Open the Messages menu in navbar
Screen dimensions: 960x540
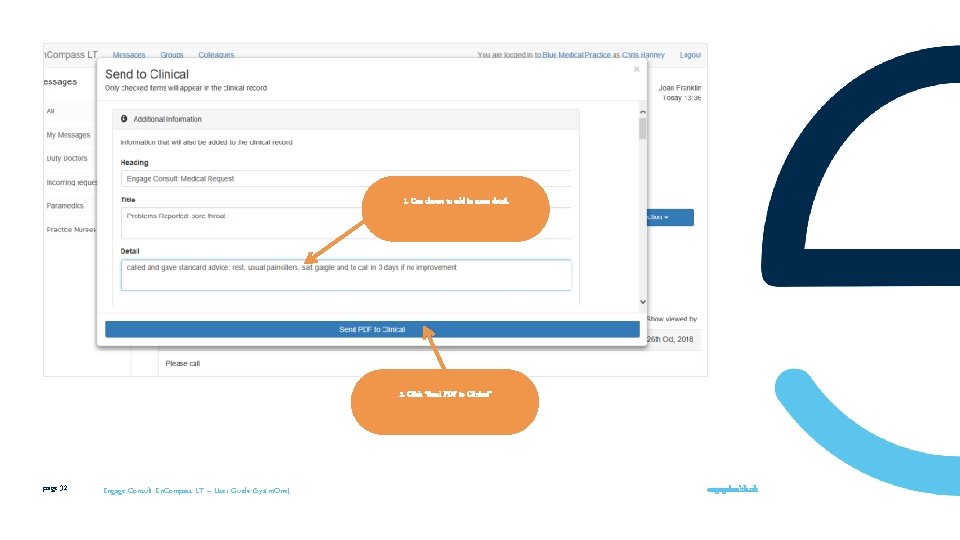click(x=129, y=54)
